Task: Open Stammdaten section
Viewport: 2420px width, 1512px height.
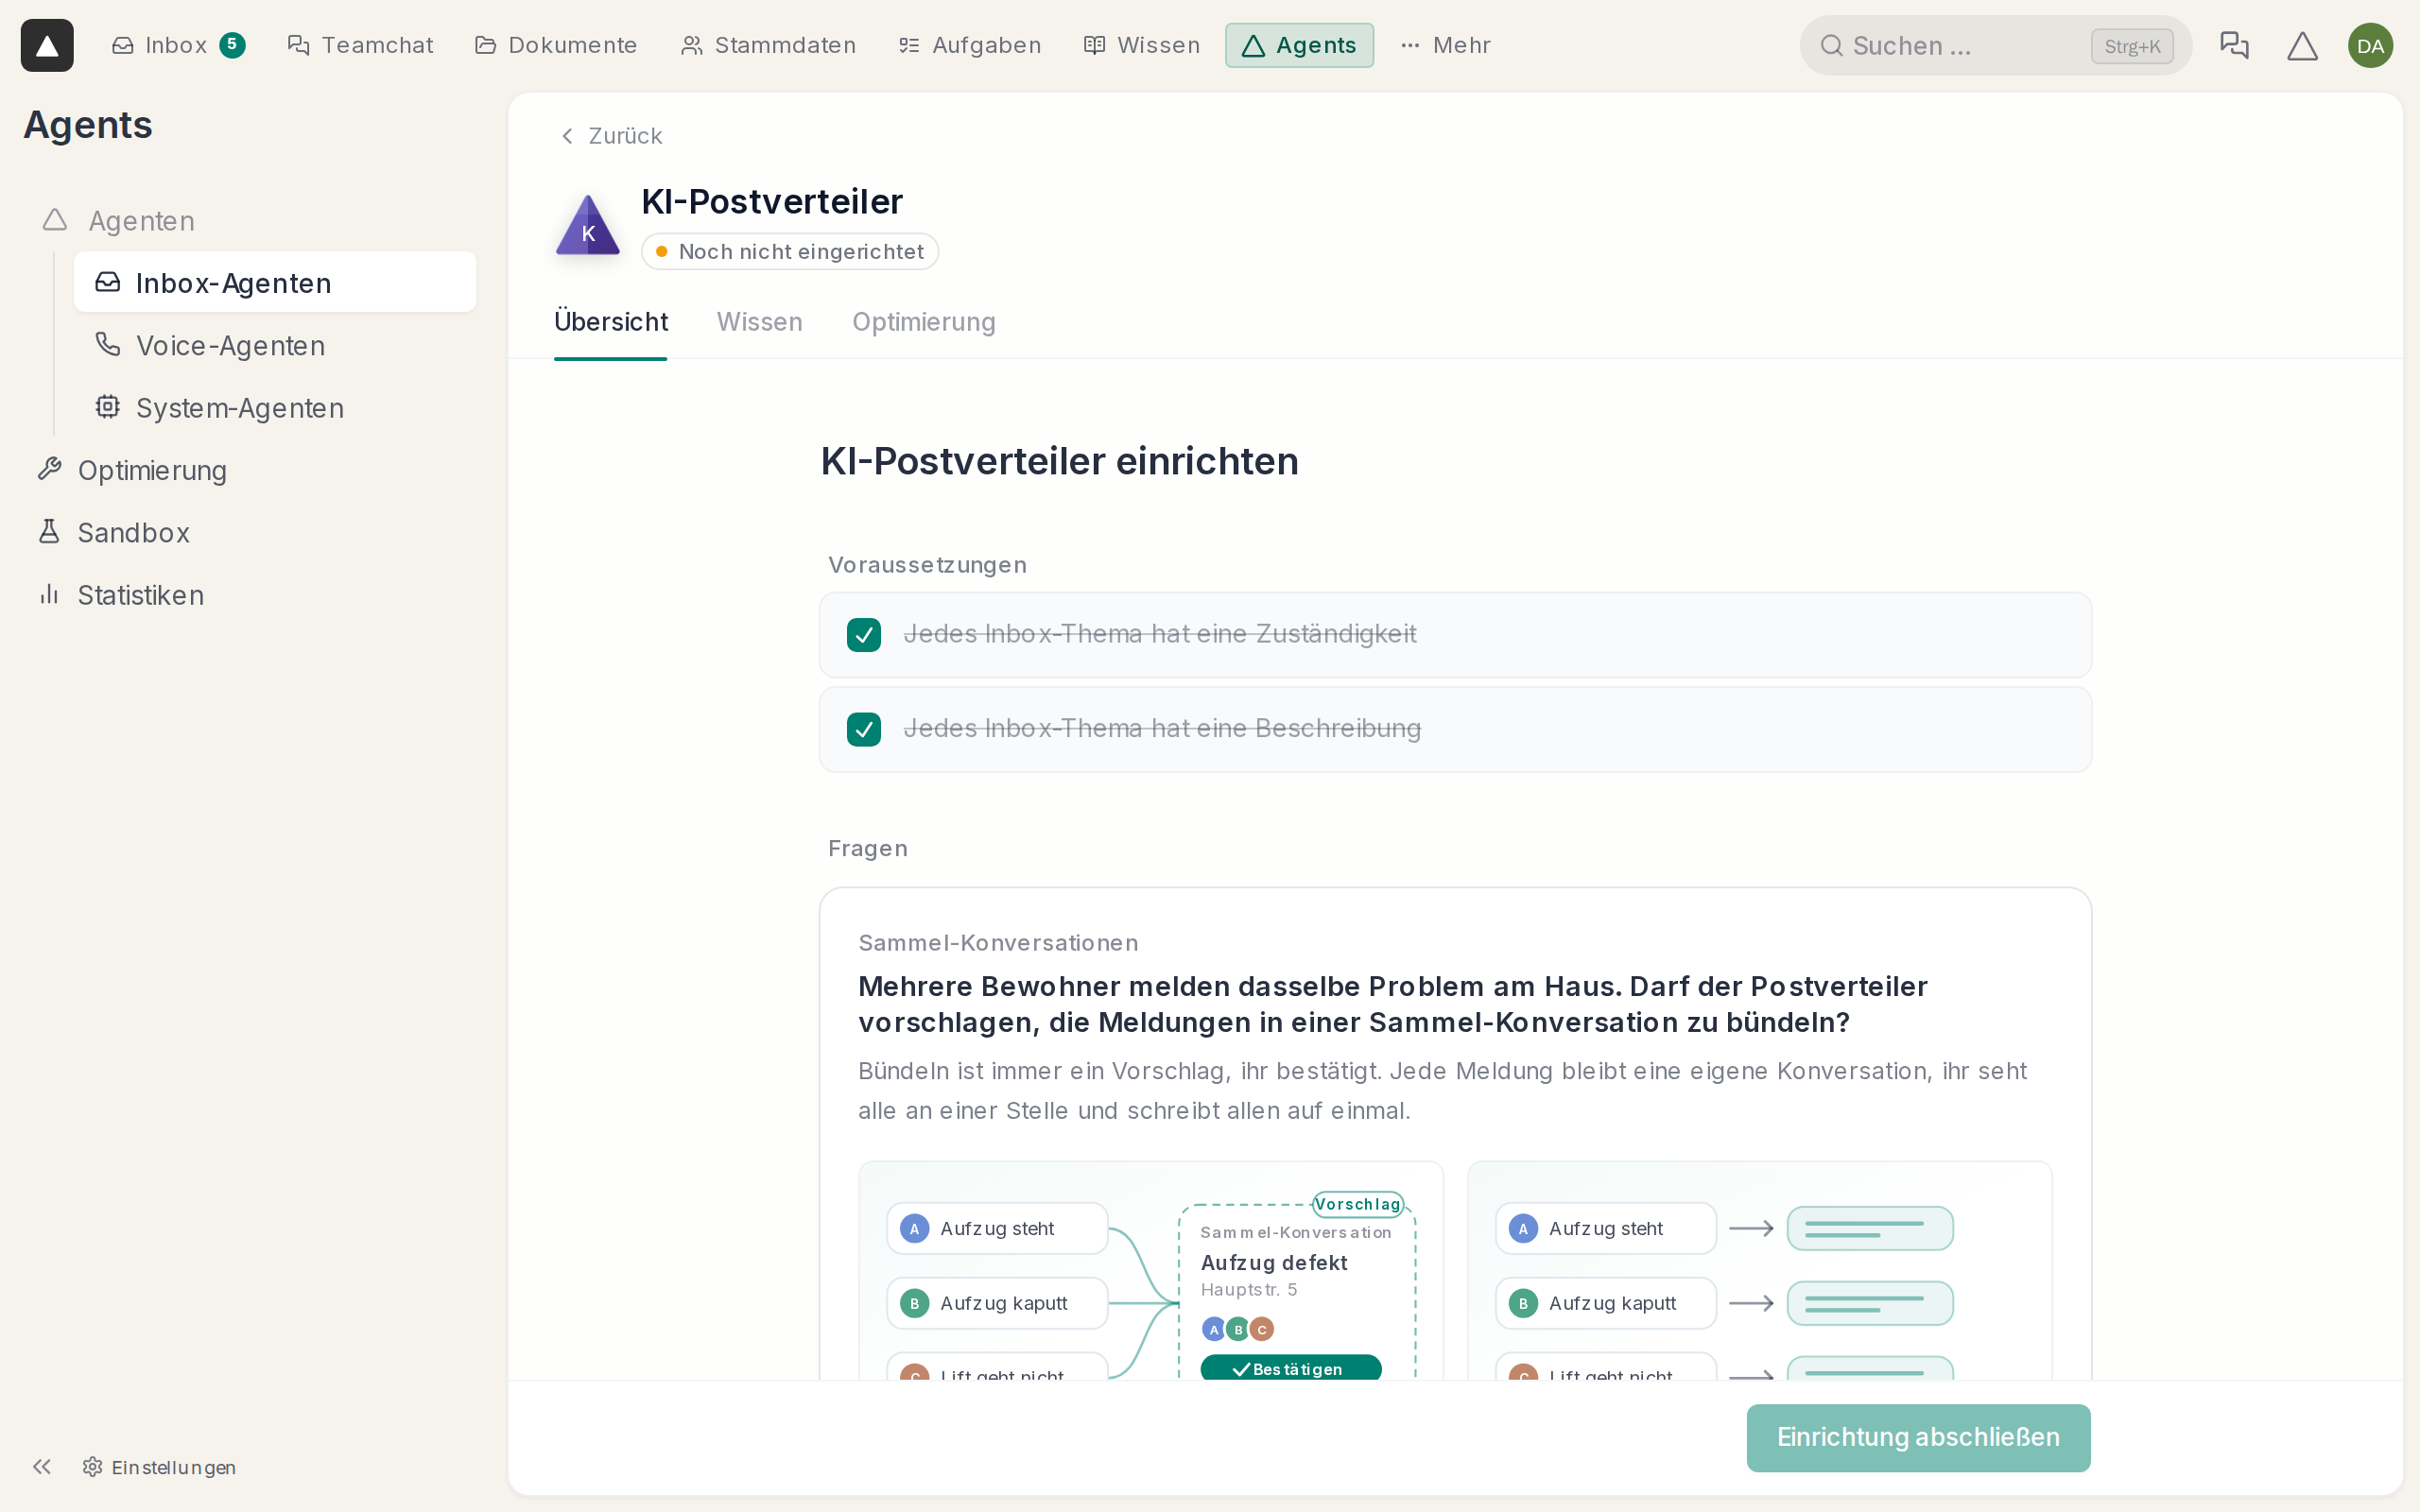Action: point(768,45)
